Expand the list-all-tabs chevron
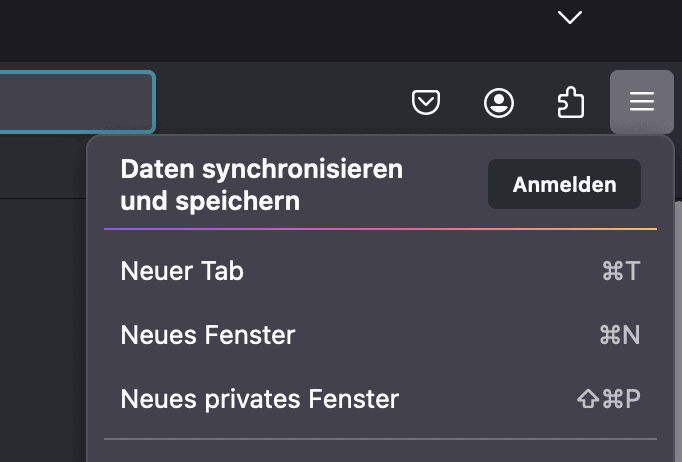This screenshot has width=682, height=462. pyautogui.click(x=570, y=17)
